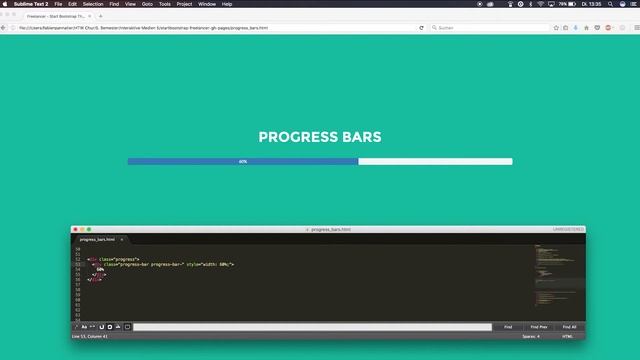Click the Bluetooth status icon
The image size is (640, 360).
tap(531, 4)
